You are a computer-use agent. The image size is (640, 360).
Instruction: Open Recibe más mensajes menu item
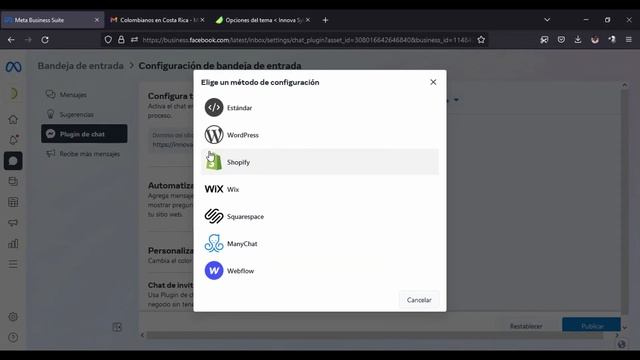coord(84,154)
